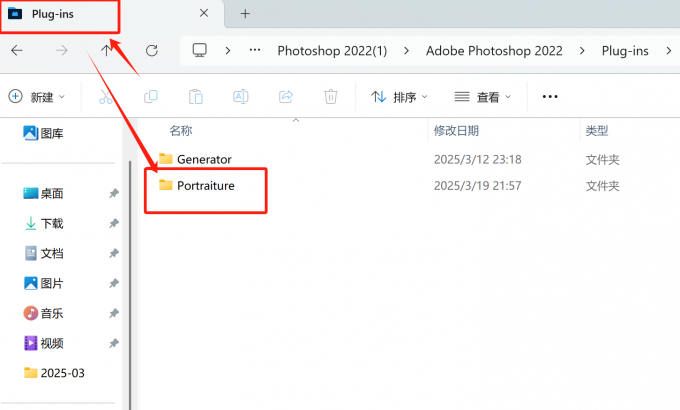Viewport: 680px width, 410px height.
Task: Expand chevron after Plug-ins breadcrumb
Action: (669, 51)
